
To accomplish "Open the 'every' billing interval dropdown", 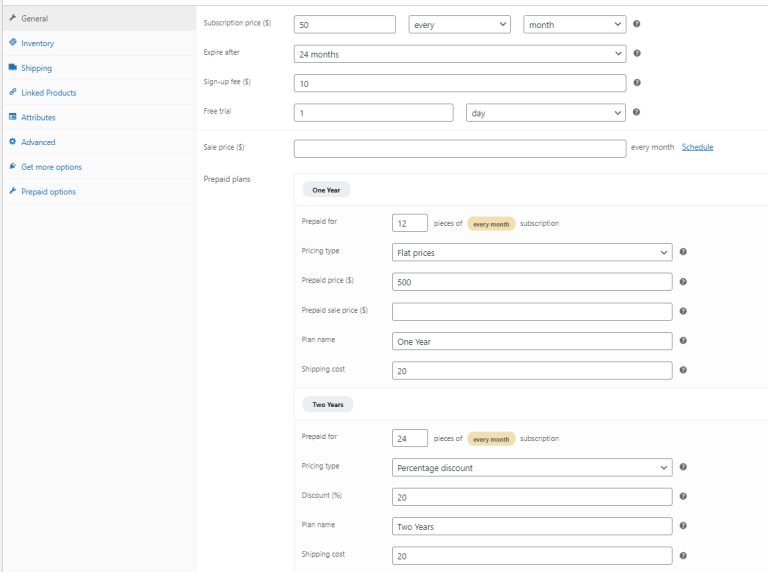I will [x=459, y=24].
